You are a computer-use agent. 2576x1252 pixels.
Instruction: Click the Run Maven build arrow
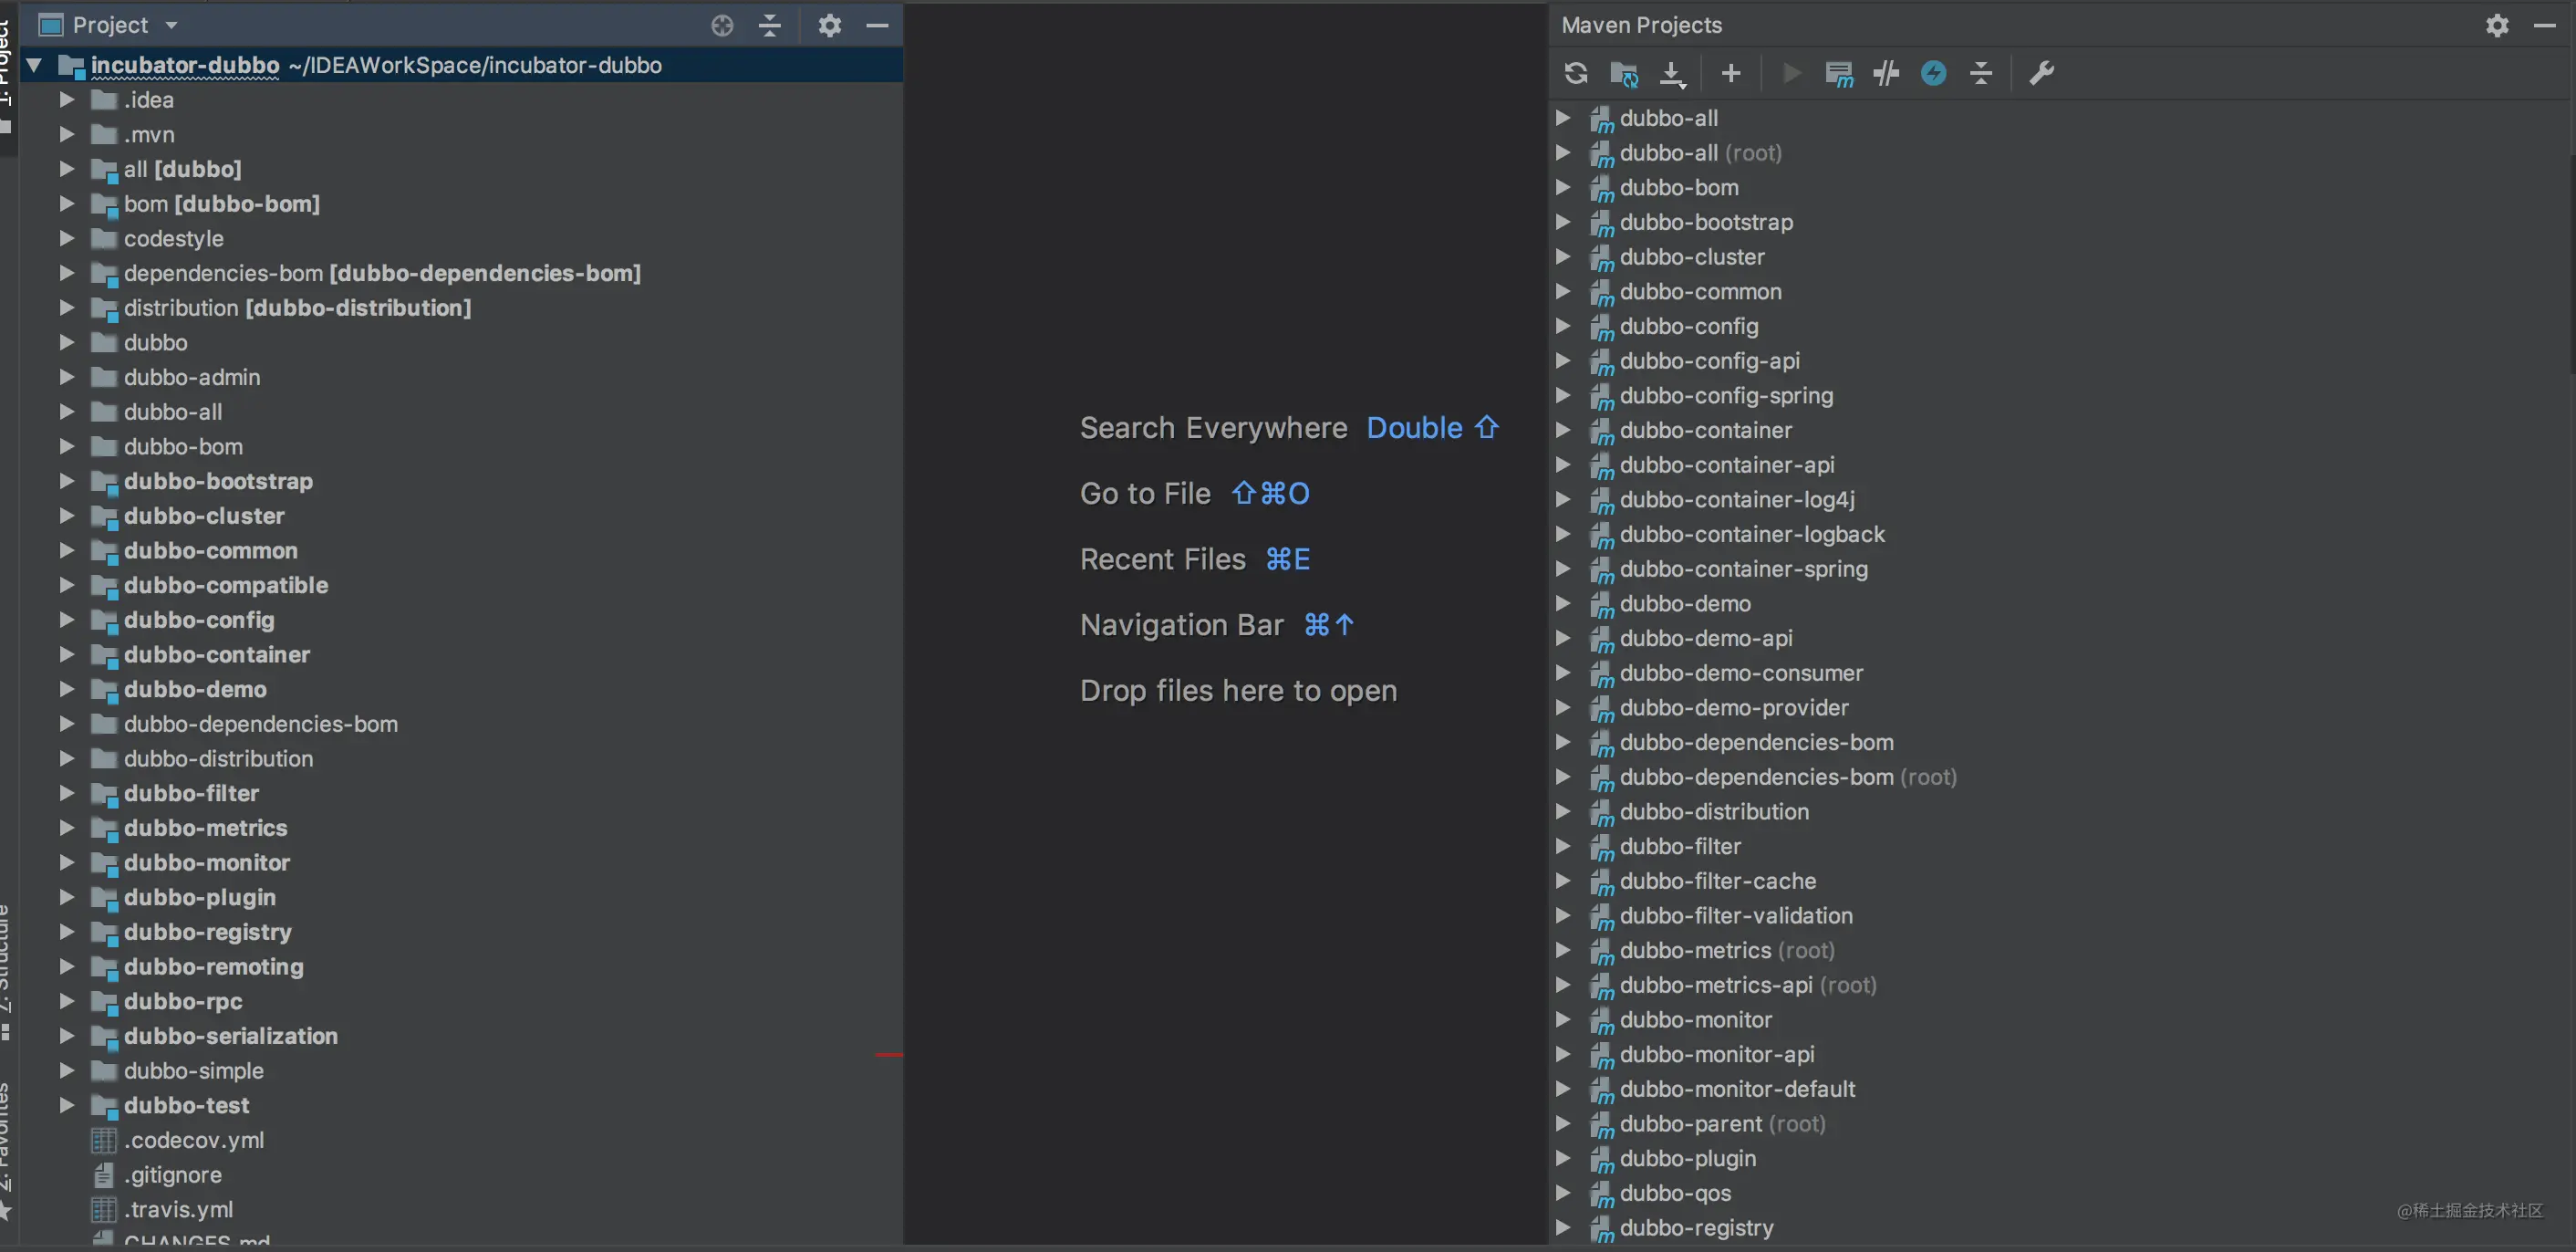click(1791, 73)
